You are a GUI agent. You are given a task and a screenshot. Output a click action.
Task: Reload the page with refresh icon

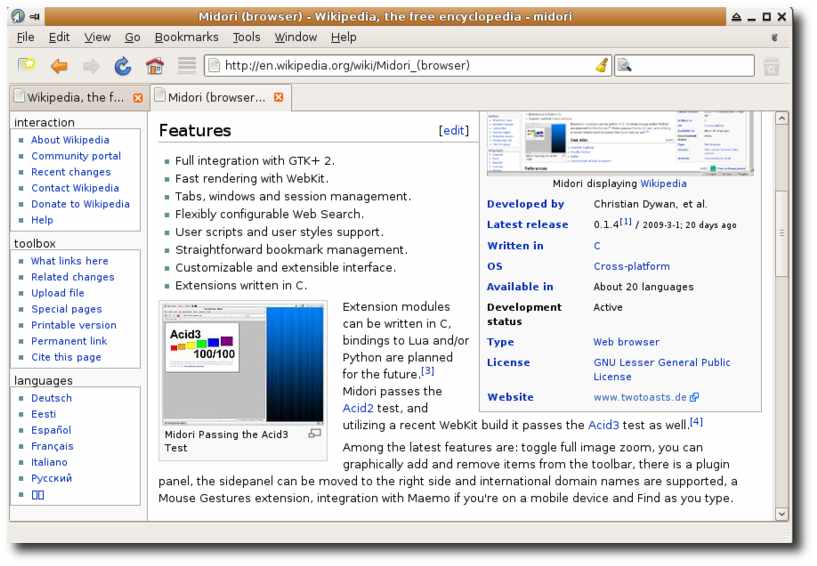123,66
